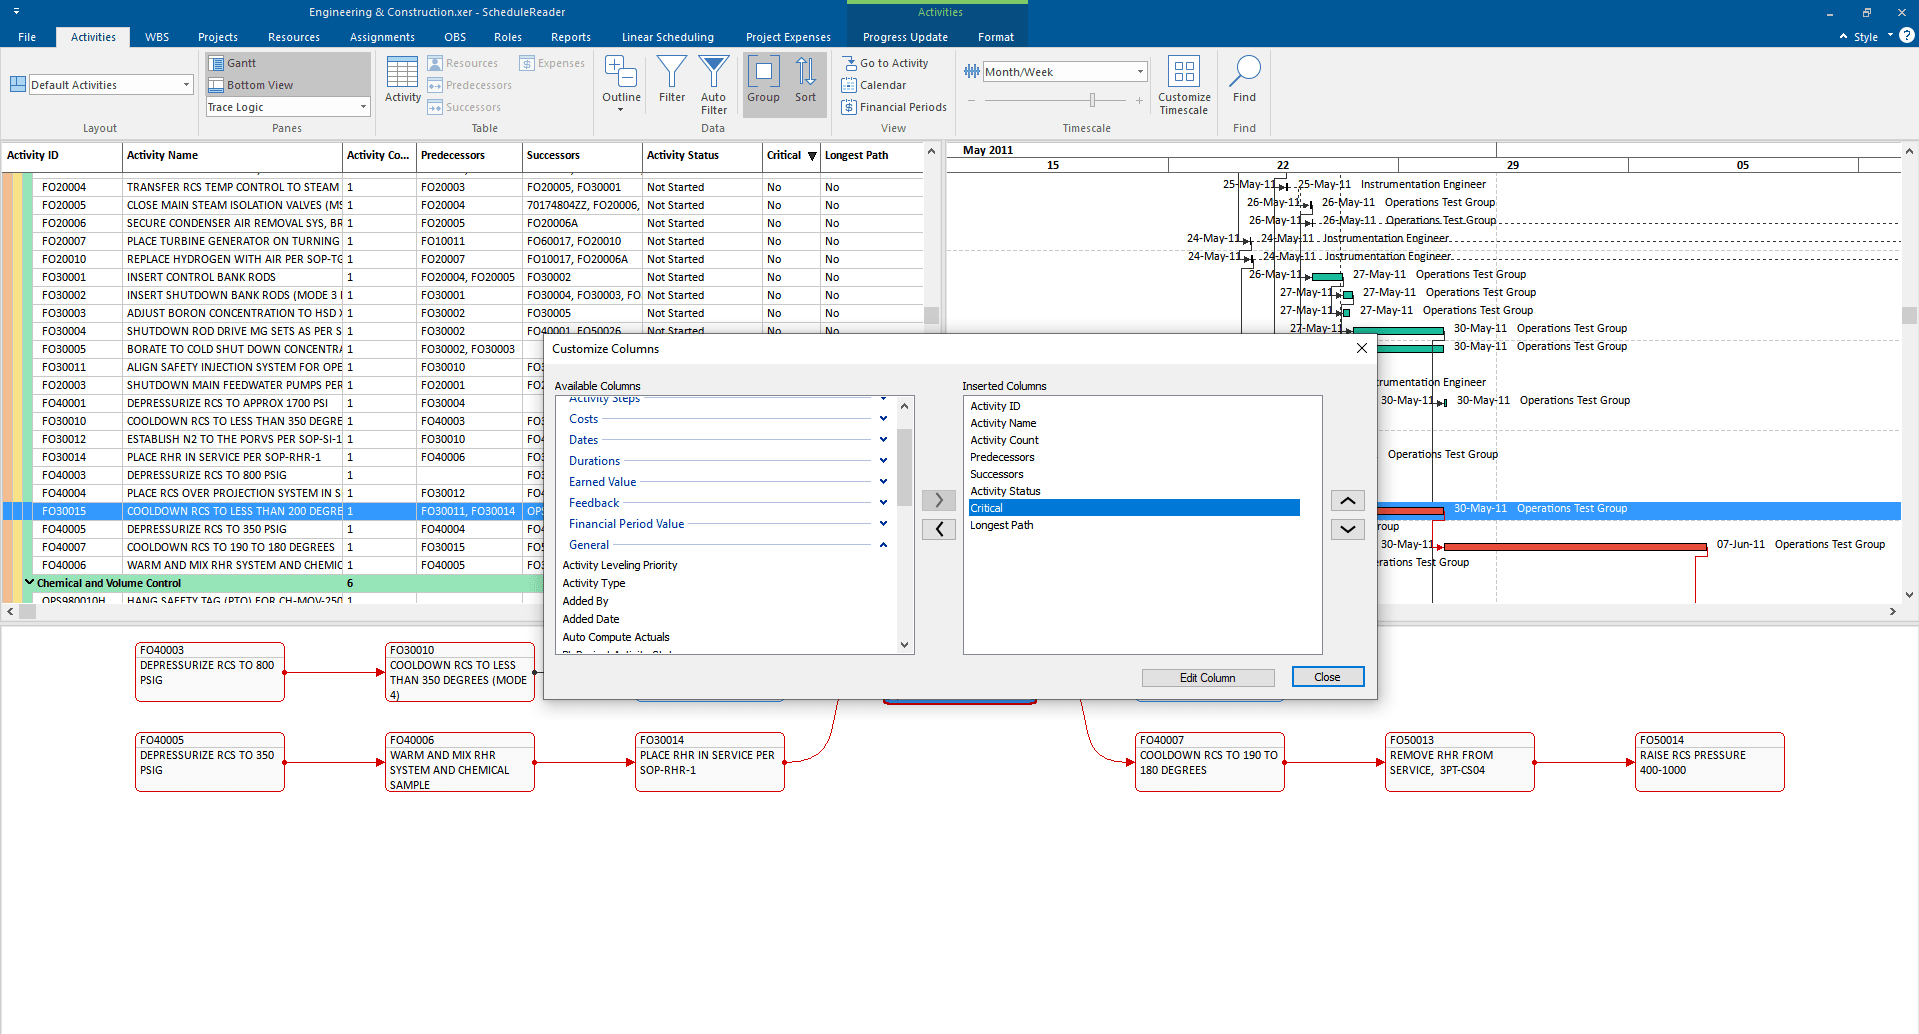
Task: Click FO50014 RAISE RCS PRESSURE logic box
Action: pos(1709,762)
